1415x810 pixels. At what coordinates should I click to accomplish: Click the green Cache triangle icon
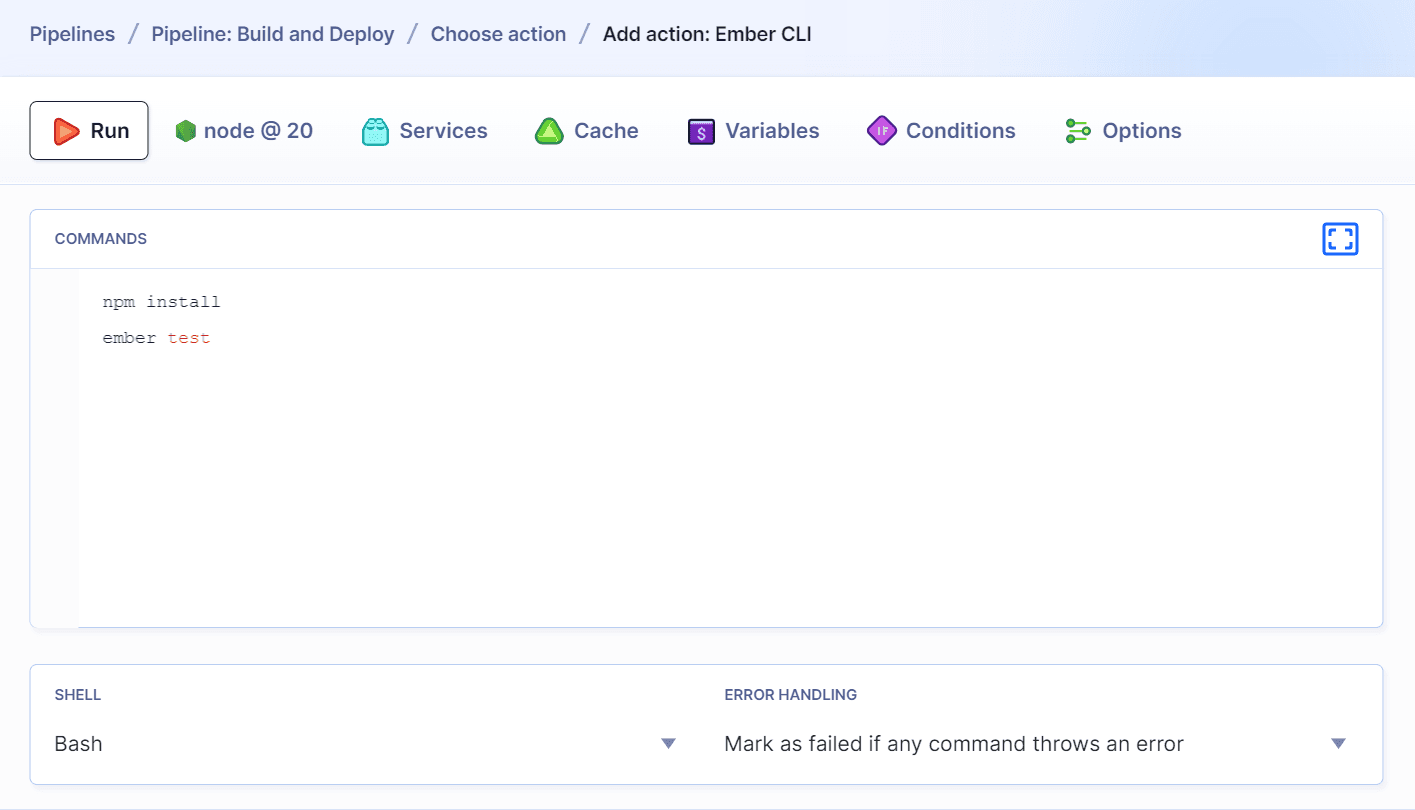pos(549,131)
